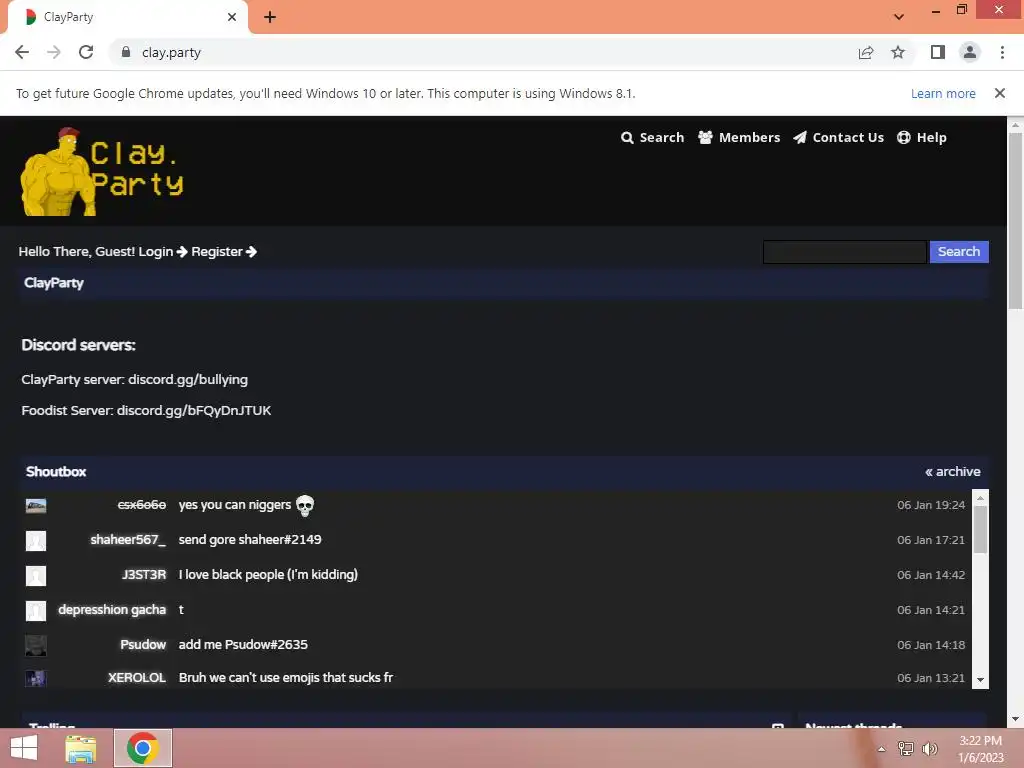The height and width of the screenshot is (768, 1024).
Task: Show hidden system tray icons
Action: [882, 749]
